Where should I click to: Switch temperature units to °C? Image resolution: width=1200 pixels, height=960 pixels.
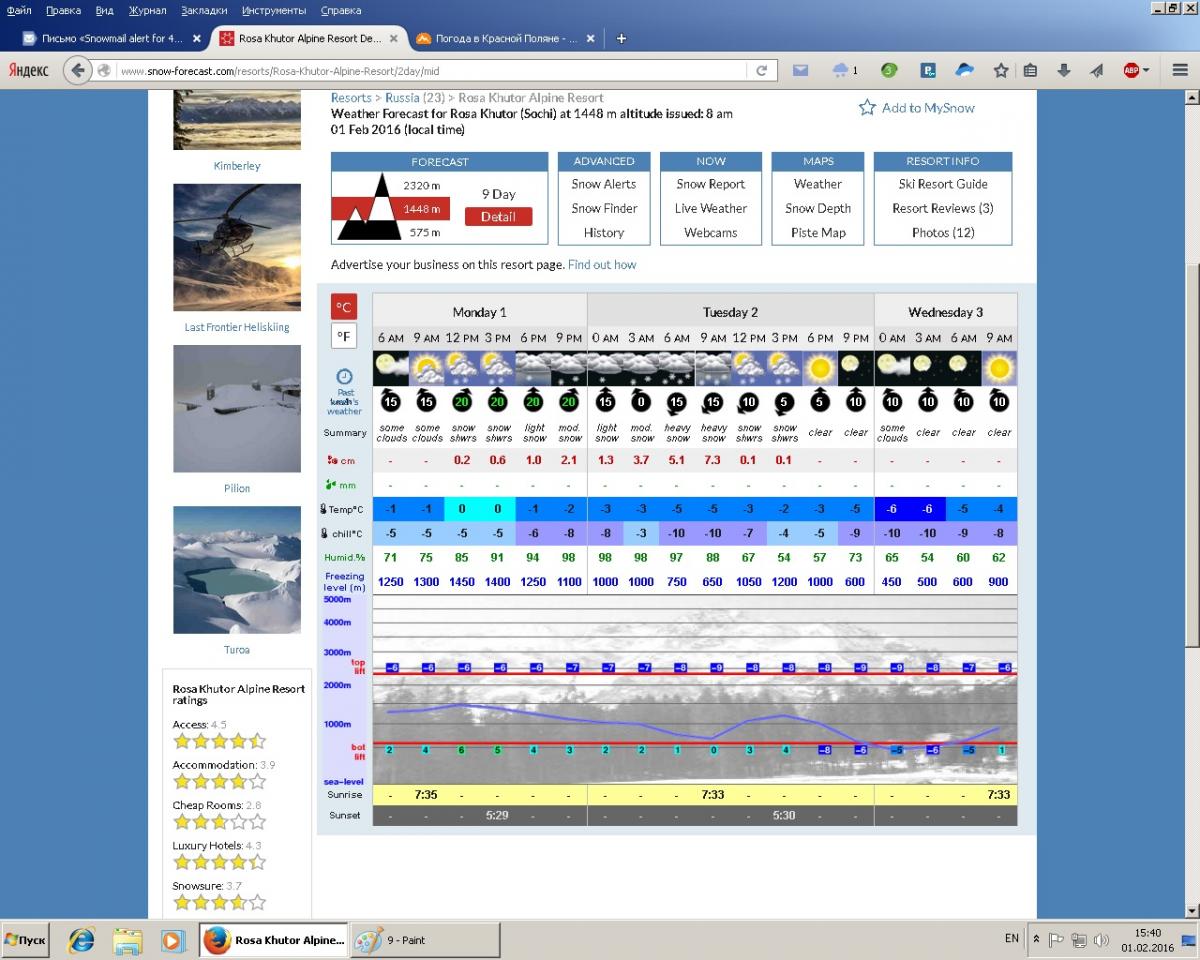point(343,307)
